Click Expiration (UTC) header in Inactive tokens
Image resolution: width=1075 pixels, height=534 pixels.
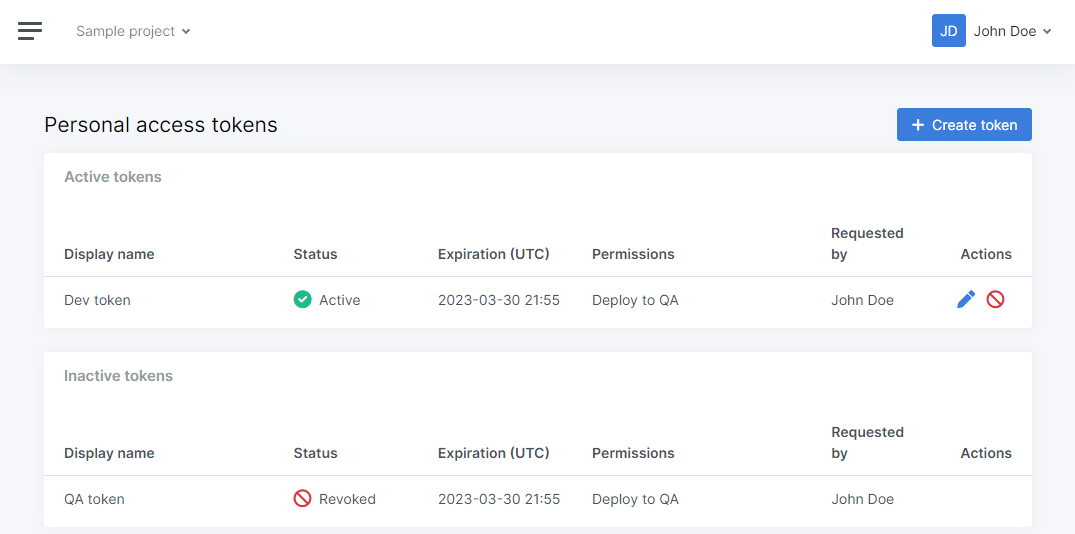(493, 453)
